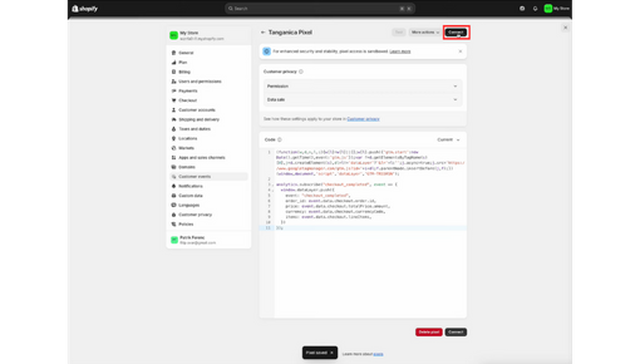Follow the Customer privacy link
This screenshot has height=364, width=640.
point(363,119)
